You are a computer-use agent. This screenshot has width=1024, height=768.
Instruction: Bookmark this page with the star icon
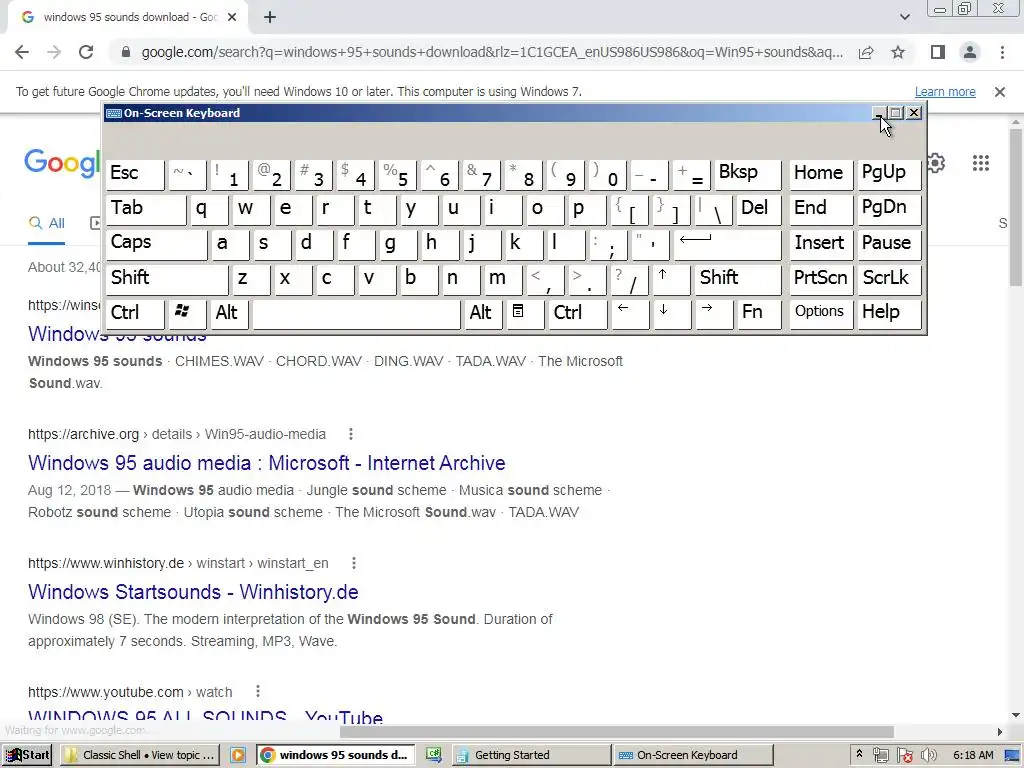(x=898, y=52)
